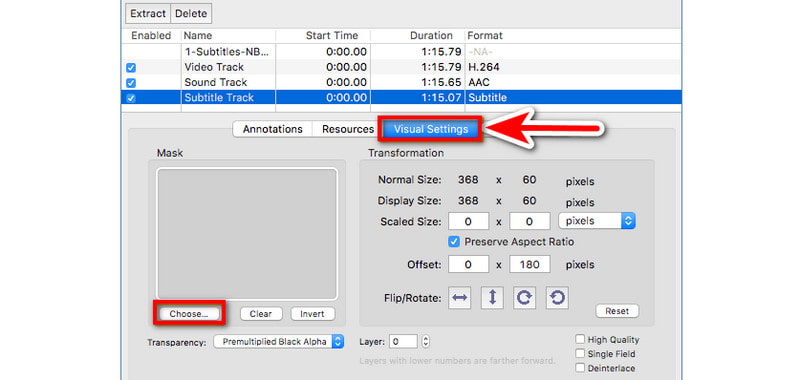The height and width of the screenshot is (380, 800).
Task: Select the 1-Subtitles-NB row
Action: coord(401,52)
